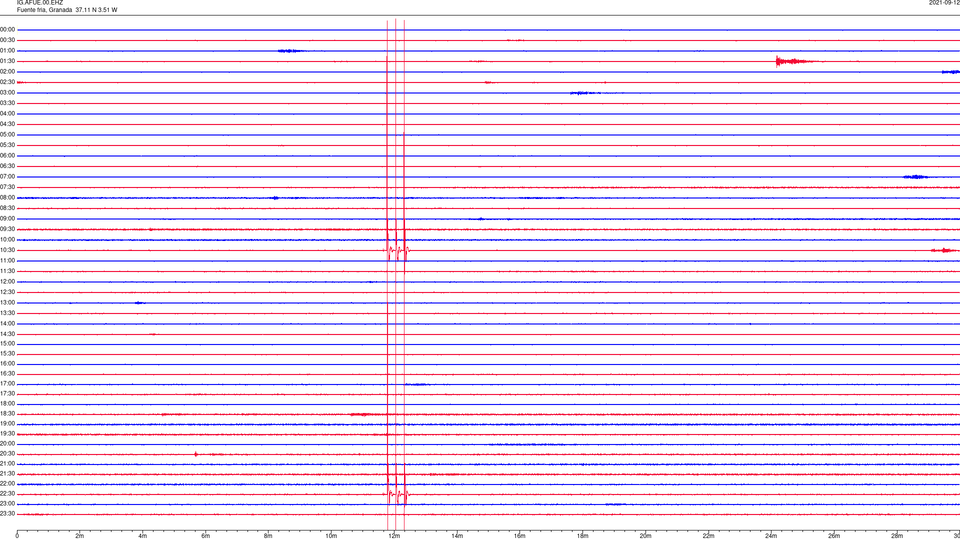Click the 14:30 row label

pos(8,334)
